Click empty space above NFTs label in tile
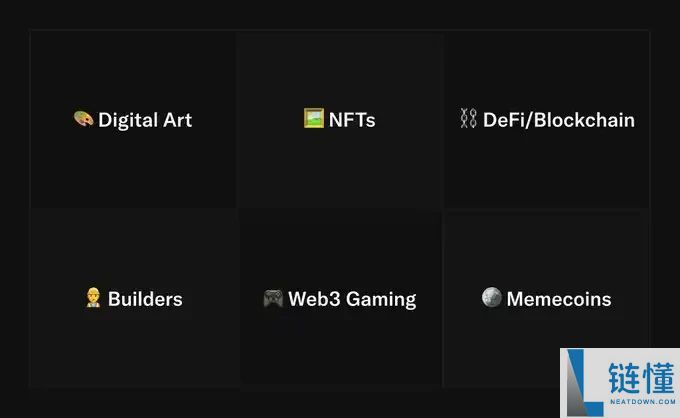The width and height of the screenshot is (680, 418). tap(340, 69)
